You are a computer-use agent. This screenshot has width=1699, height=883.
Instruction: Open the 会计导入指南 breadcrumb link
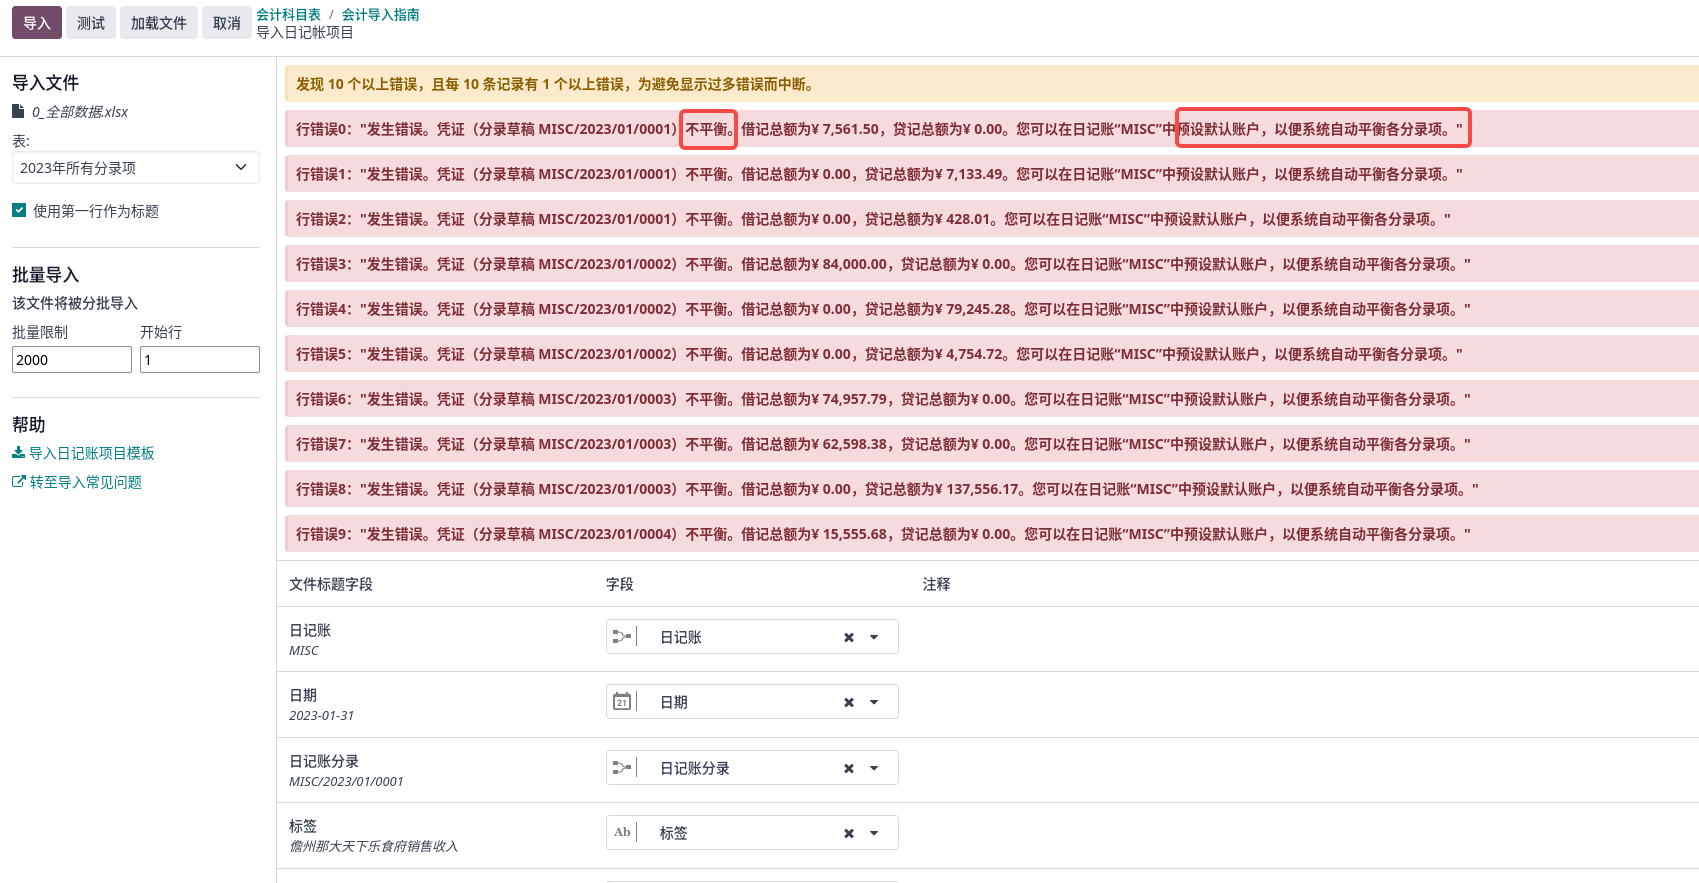click(380, 14)
